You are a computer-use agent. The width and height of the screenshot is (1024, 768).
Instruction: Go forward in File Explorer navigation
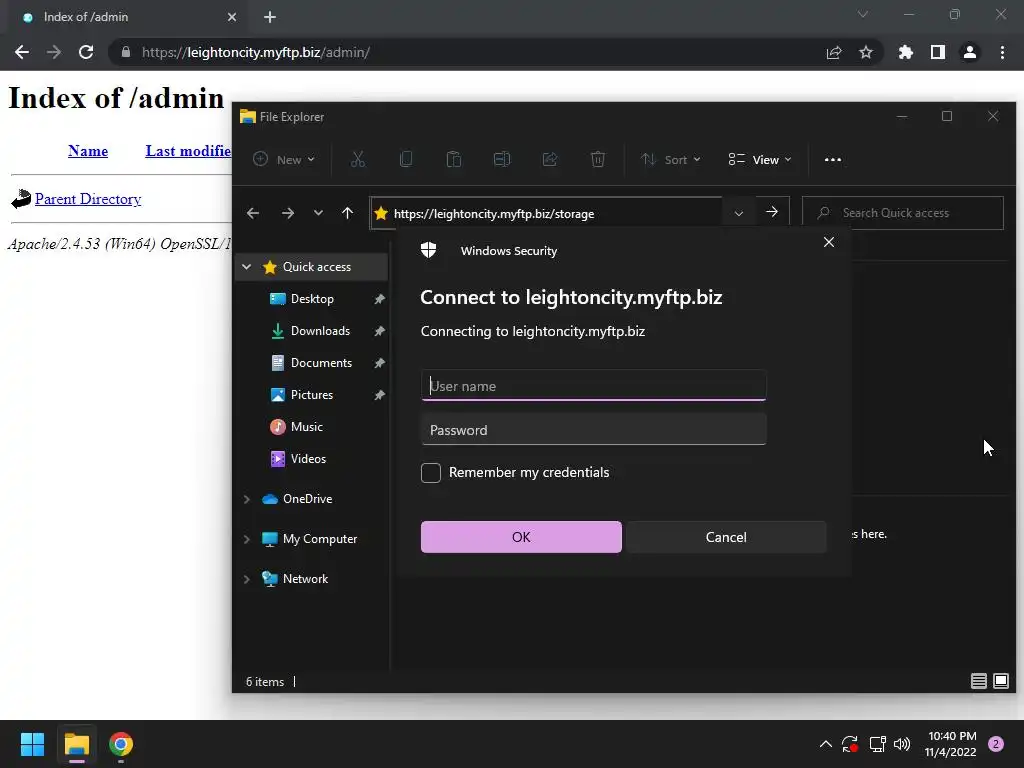click(x=287, y=213)
